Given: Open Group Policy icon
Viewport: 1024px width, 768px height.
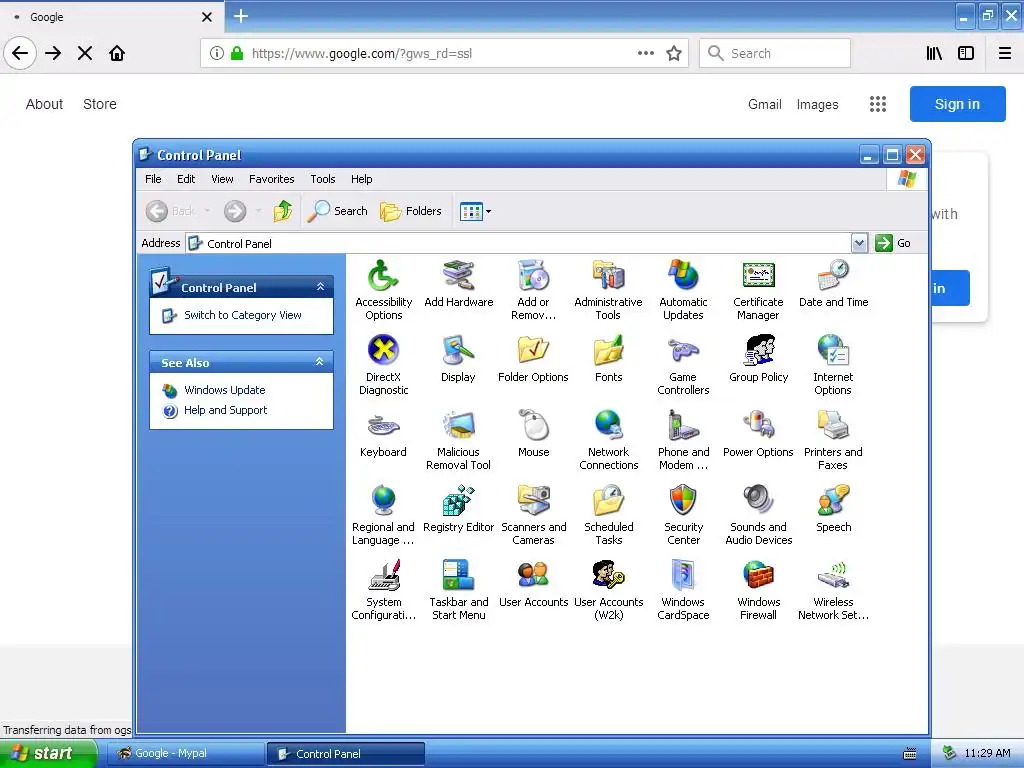Looking at the screenshot, I should point(758,359).
